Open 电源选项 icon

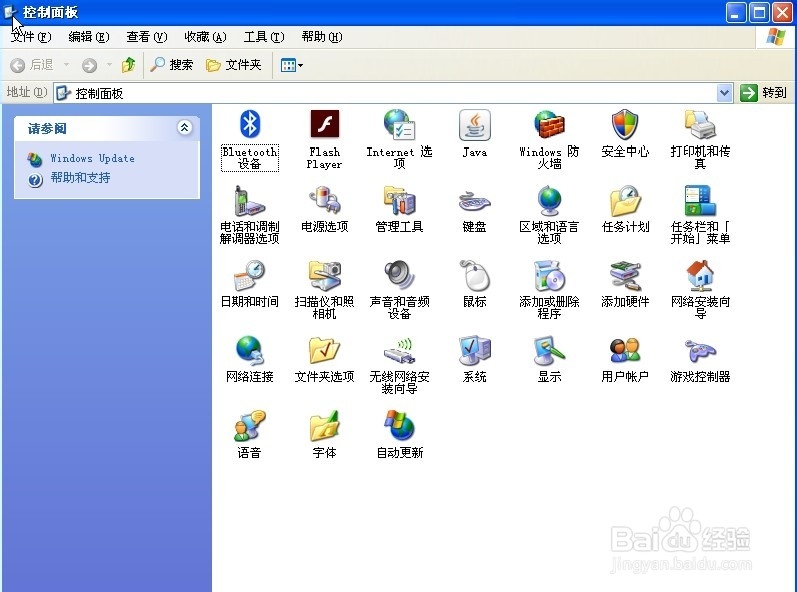pyautogui.click(x=324, y=200)
